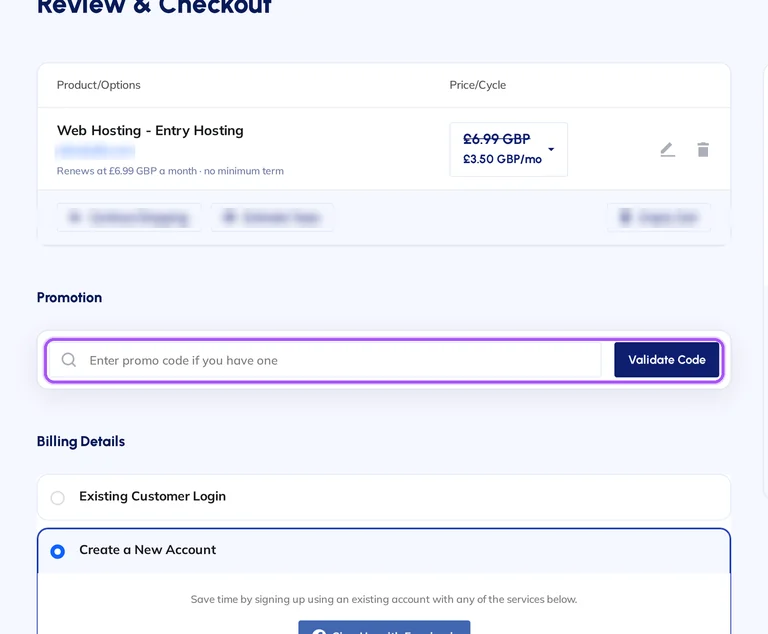Click the pencil edit icon for Web Hosting
The height and width of the screenshot is (634, 768).
coord(668,149)
